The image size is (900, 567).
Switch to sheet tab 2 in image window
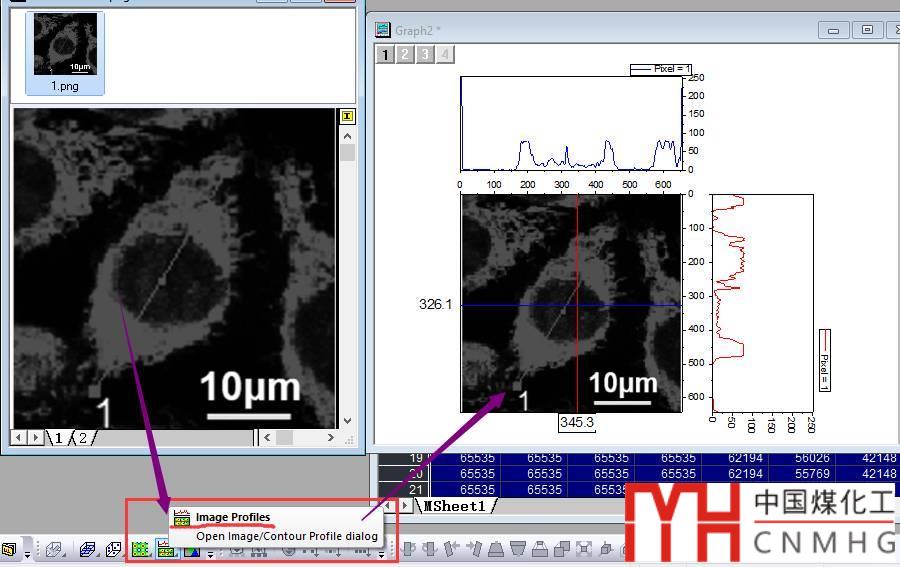pyautogui.click(x=82, y=437)
